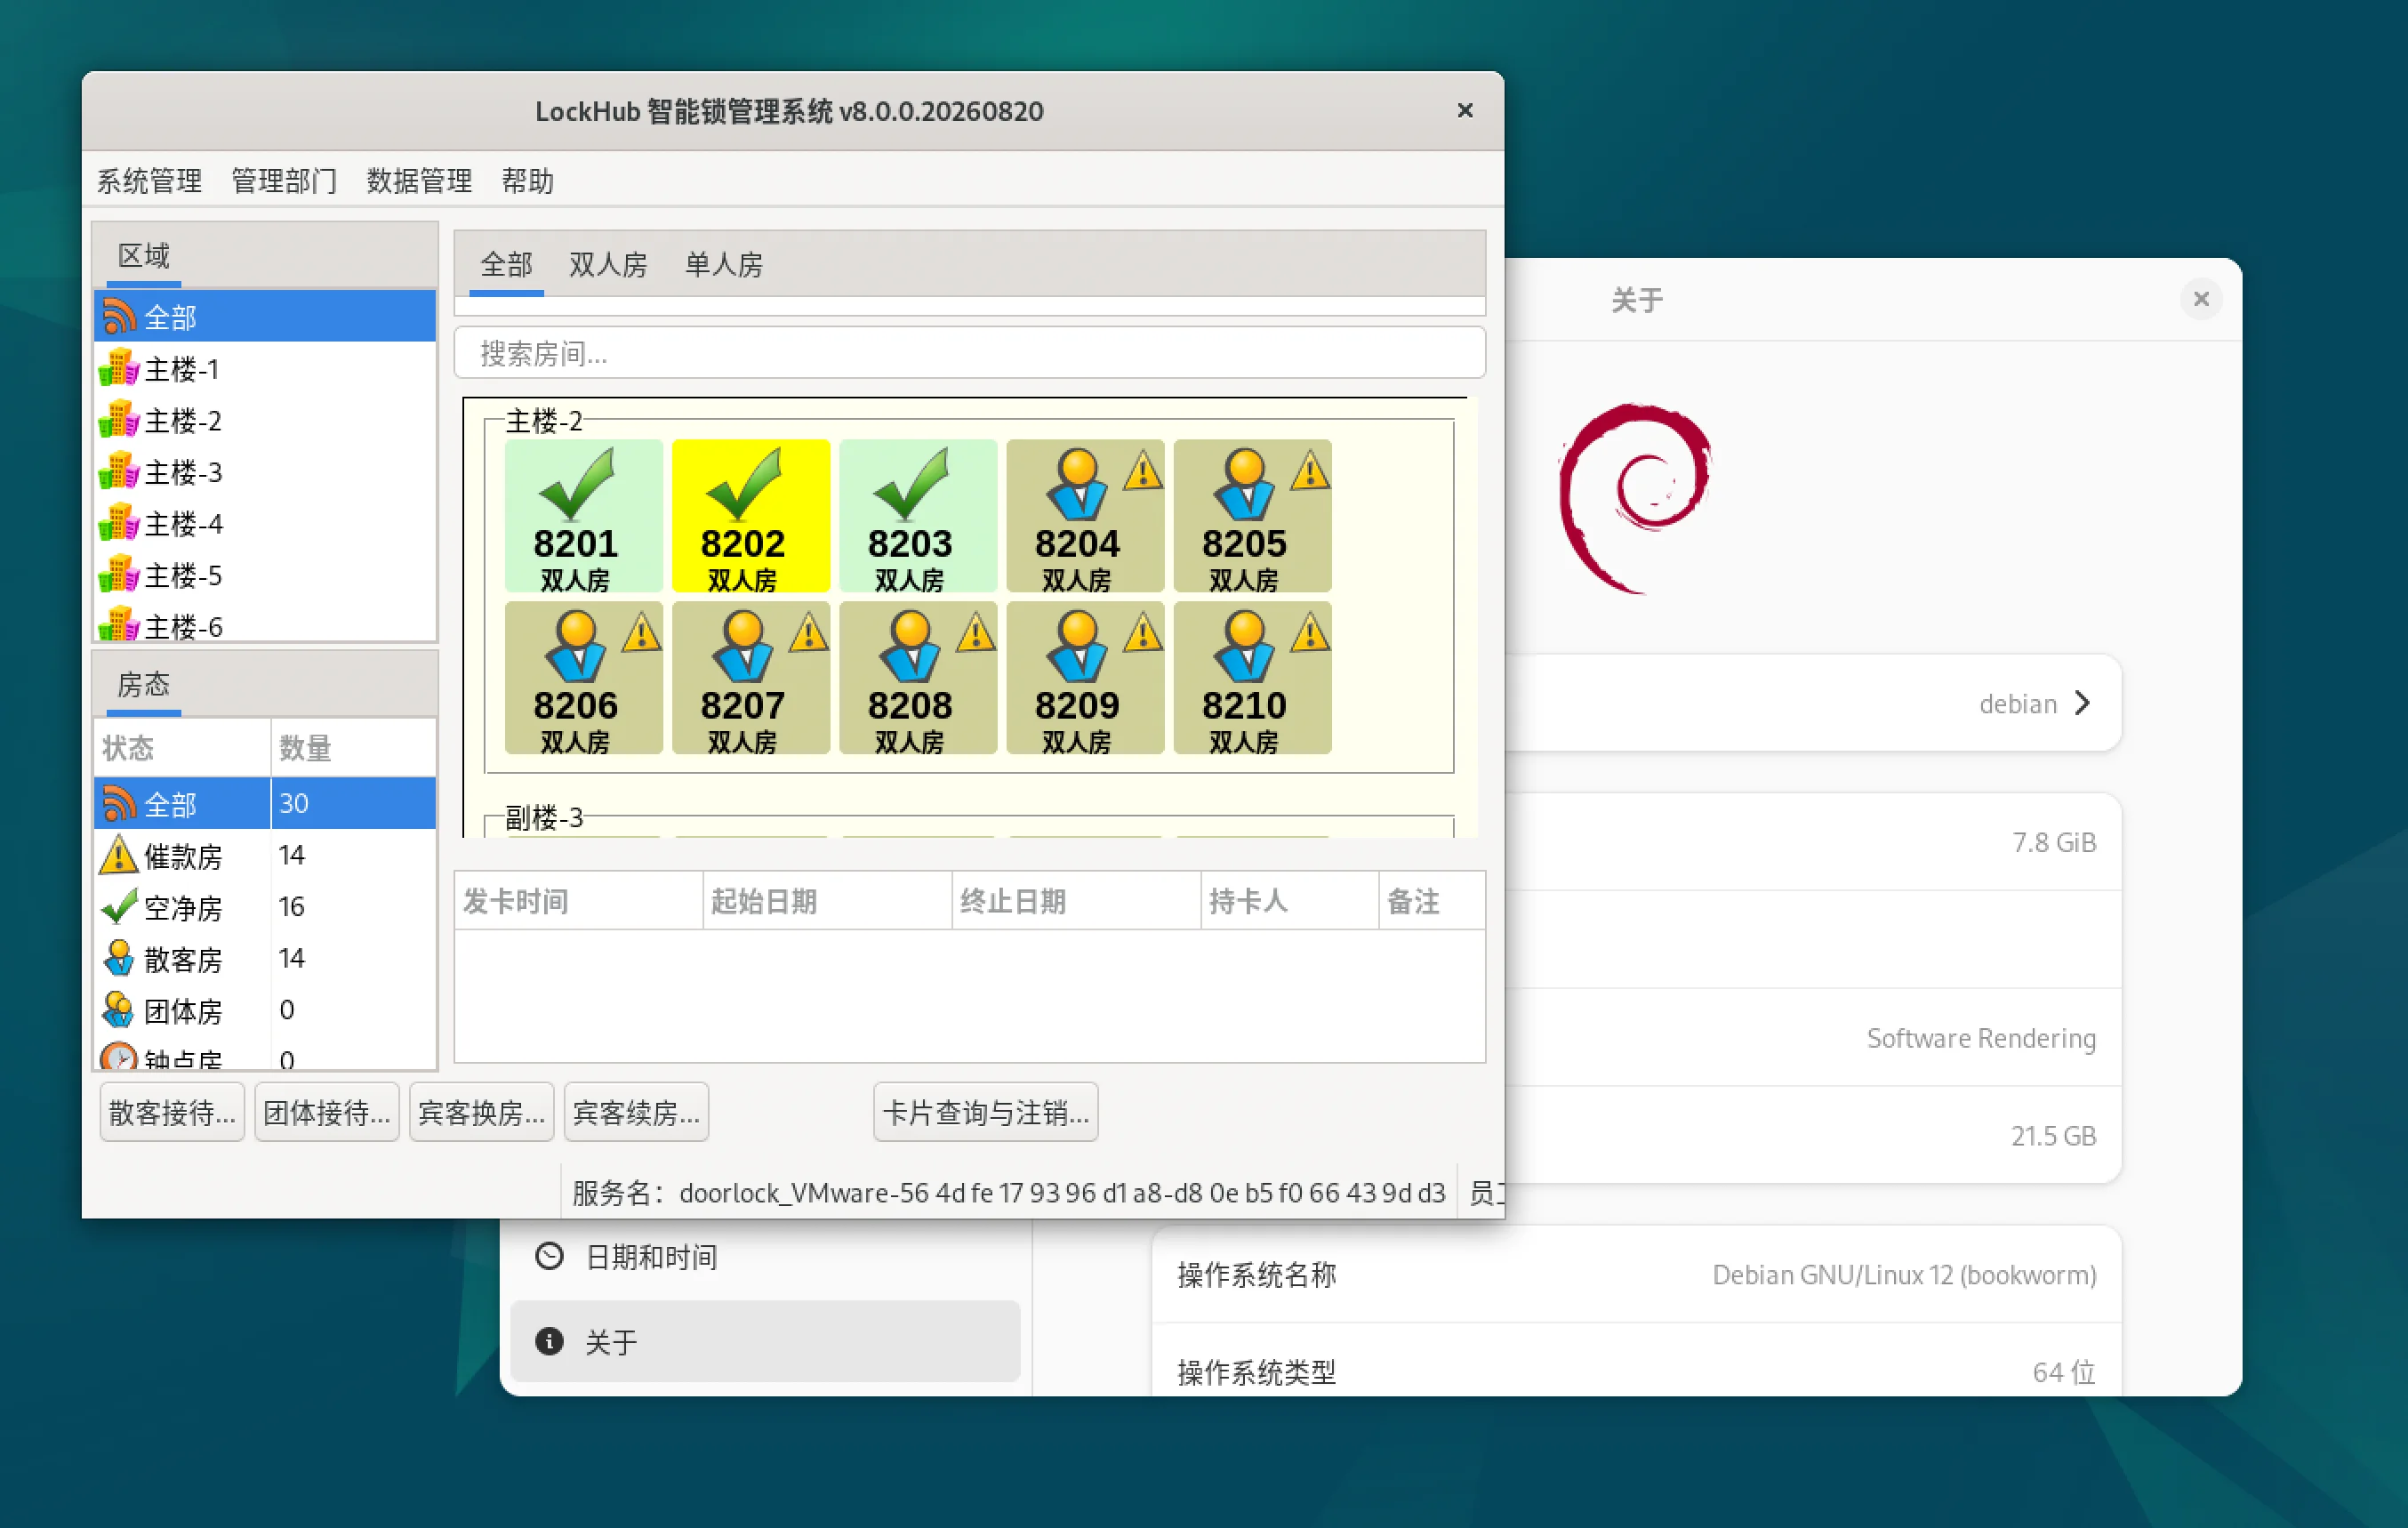Click the 21.5 GB disk capacity value
The width and height of the screenshot is (2408, 1528).
click(2053, 1136)
